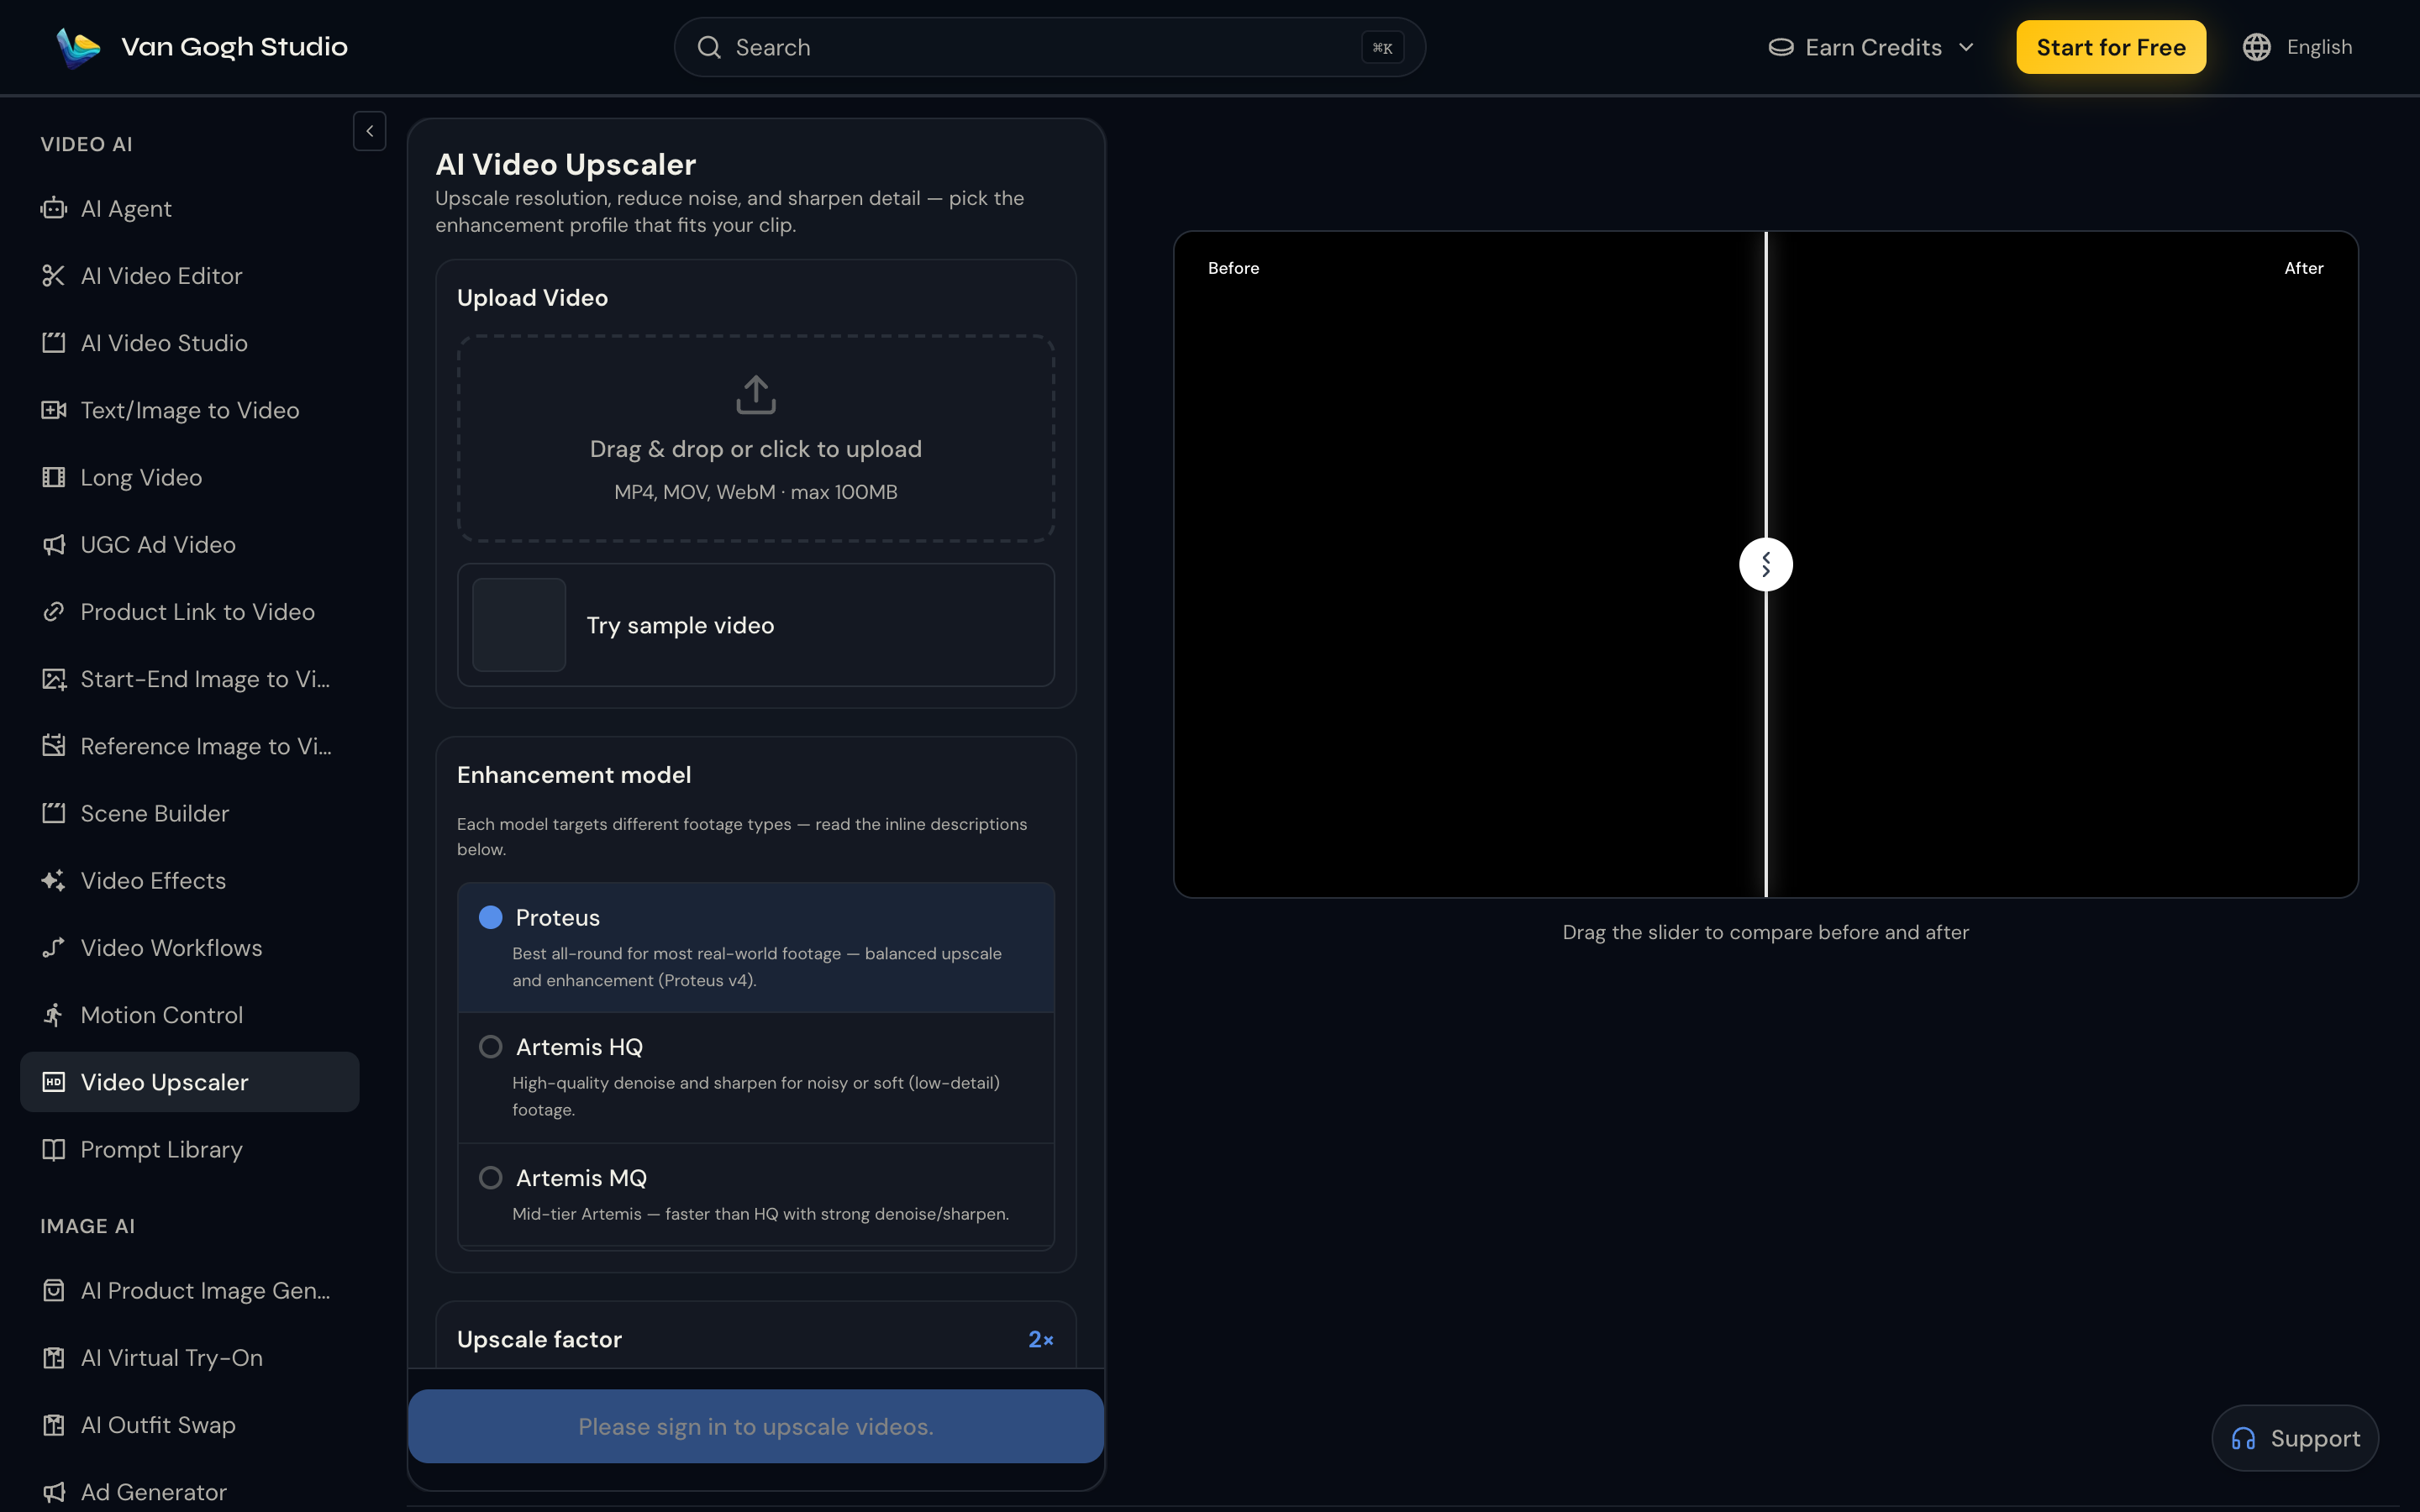Click the AI Video Studio clapperboard icon
This screenshot has height=1512, width=2420.
click(x=53, y=342)
